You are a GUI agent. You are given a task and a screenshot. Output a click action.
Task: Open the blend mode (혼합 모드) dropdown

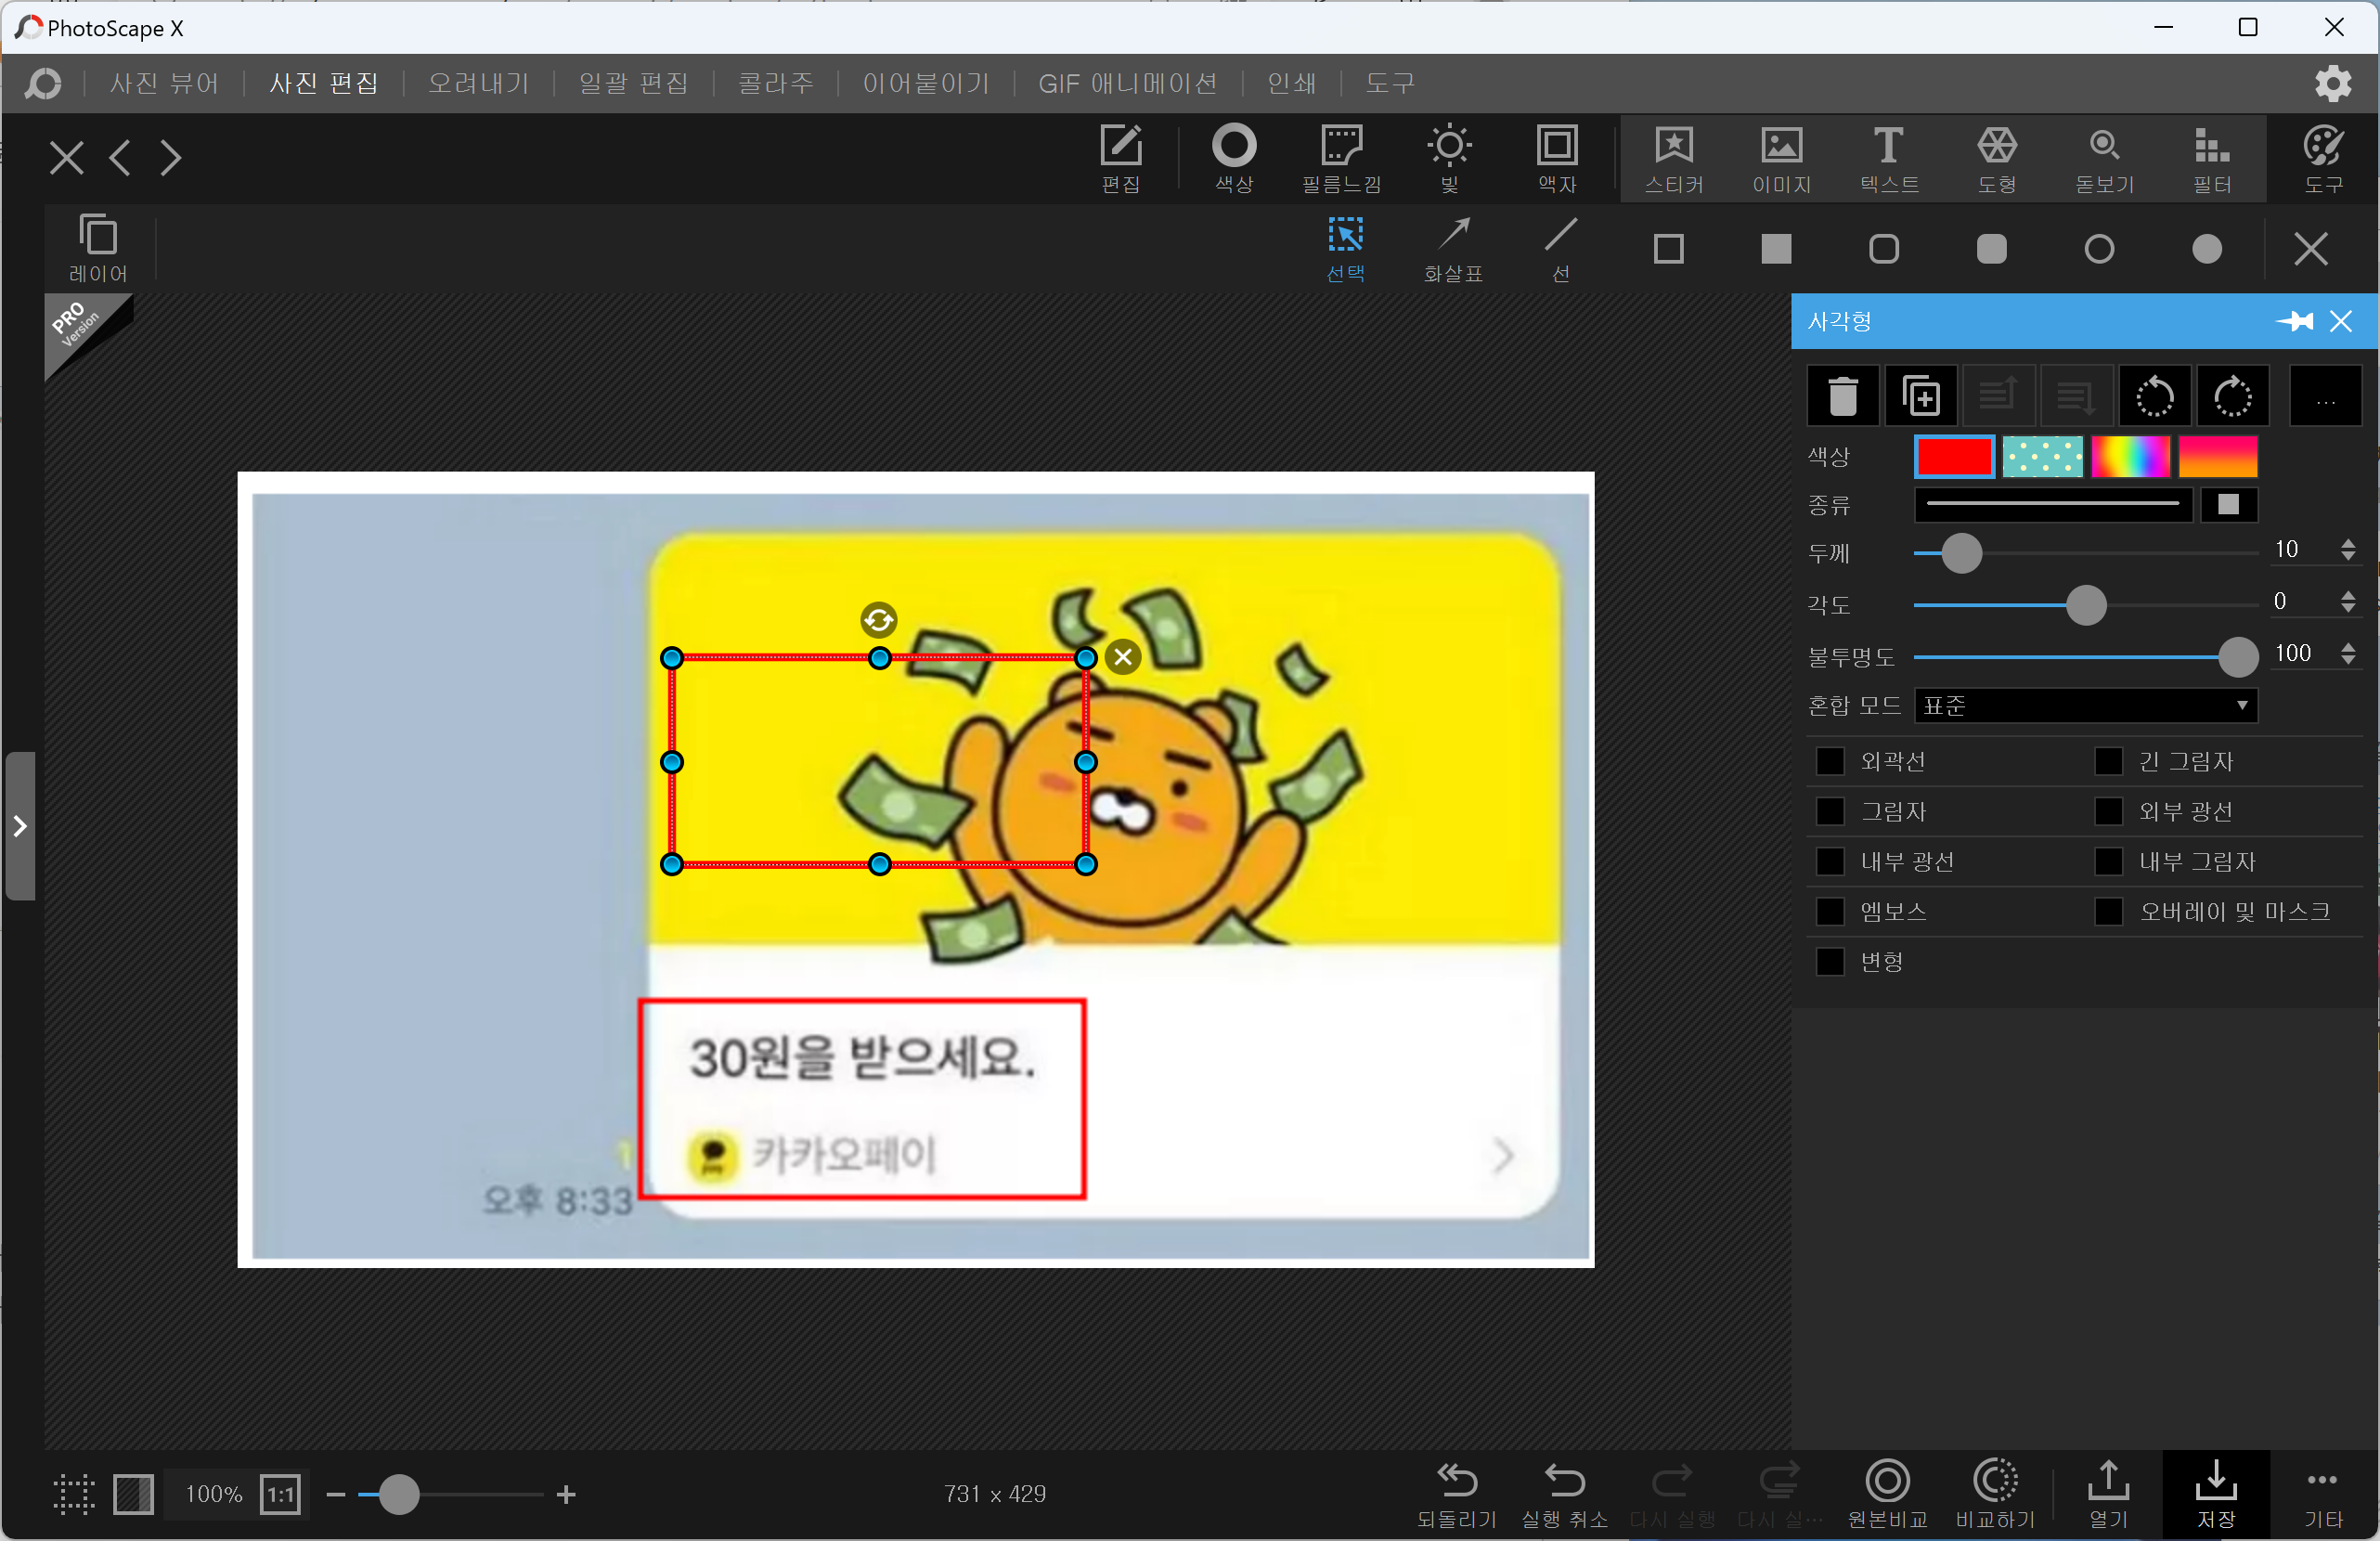click(x=2085, y=706)
